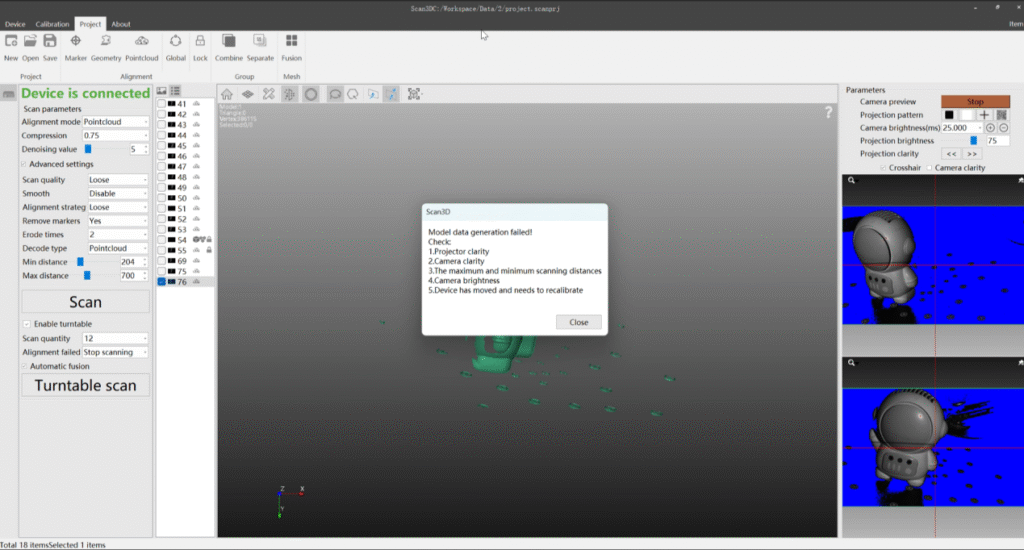Click the Combine group icon

coord(229,41)
